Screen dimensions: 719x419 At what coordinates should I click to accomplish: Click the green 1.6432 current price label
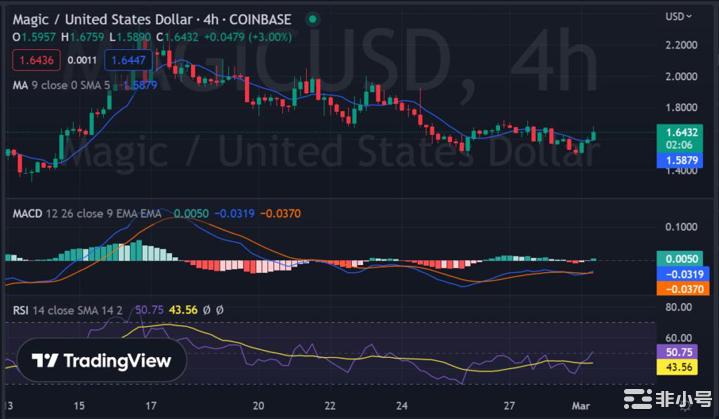point(680,132)
